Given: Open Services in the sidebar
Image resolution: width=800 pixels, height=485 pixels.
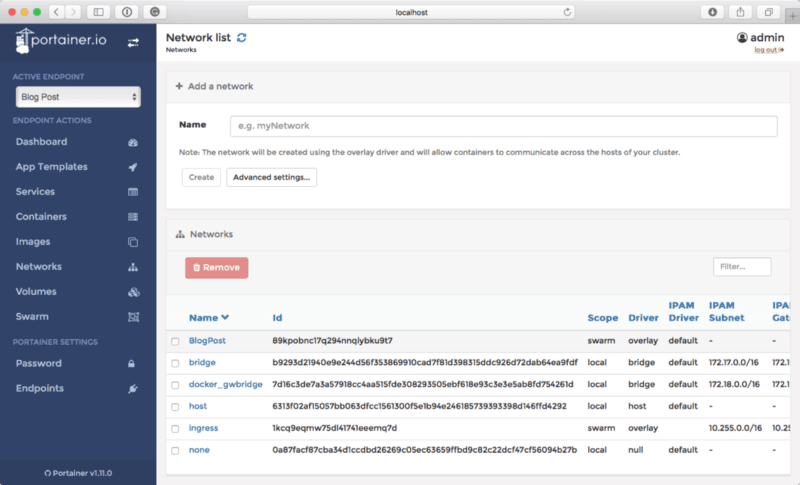Looking at the screenshot, I should [x=36, y=192].
